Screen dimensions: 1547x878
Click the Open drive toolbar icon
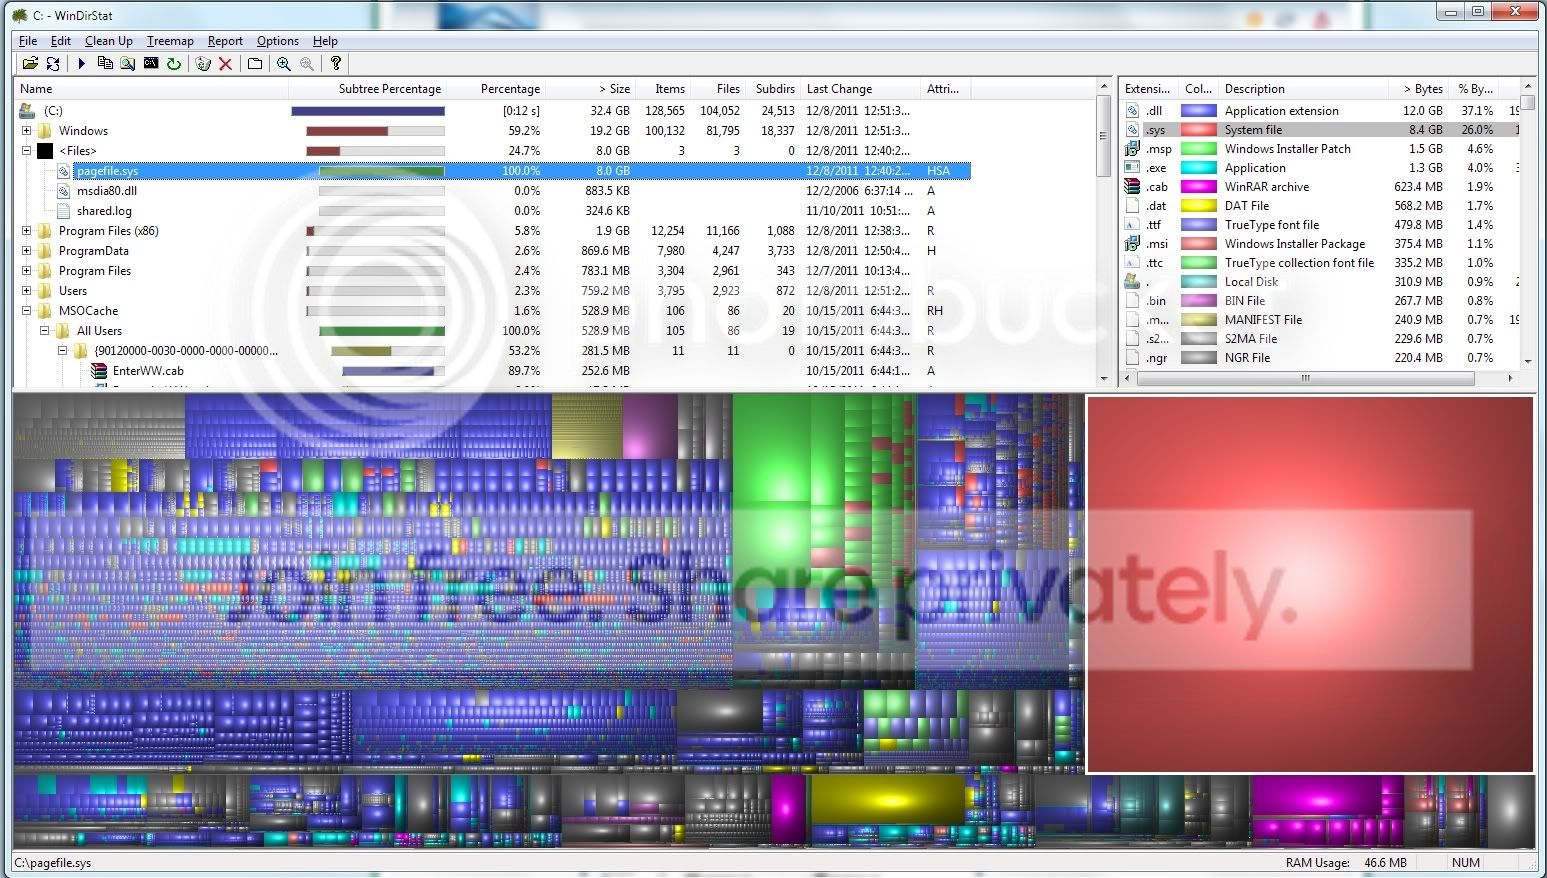coord(30,63)
